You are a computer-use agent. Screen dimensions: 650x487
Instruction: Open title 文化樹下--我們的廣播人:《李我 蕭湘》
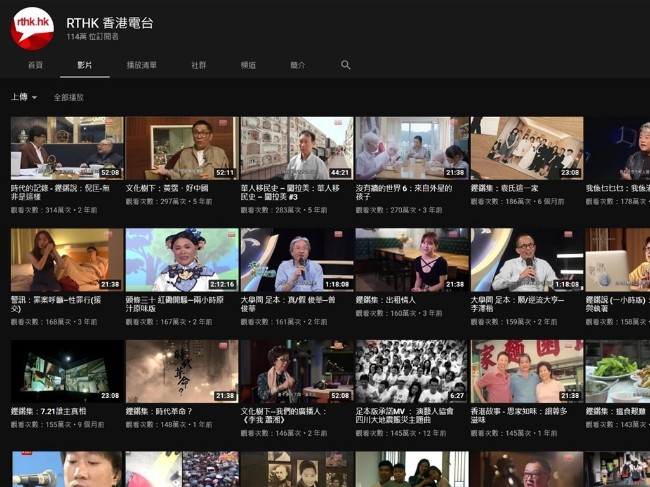283,415
